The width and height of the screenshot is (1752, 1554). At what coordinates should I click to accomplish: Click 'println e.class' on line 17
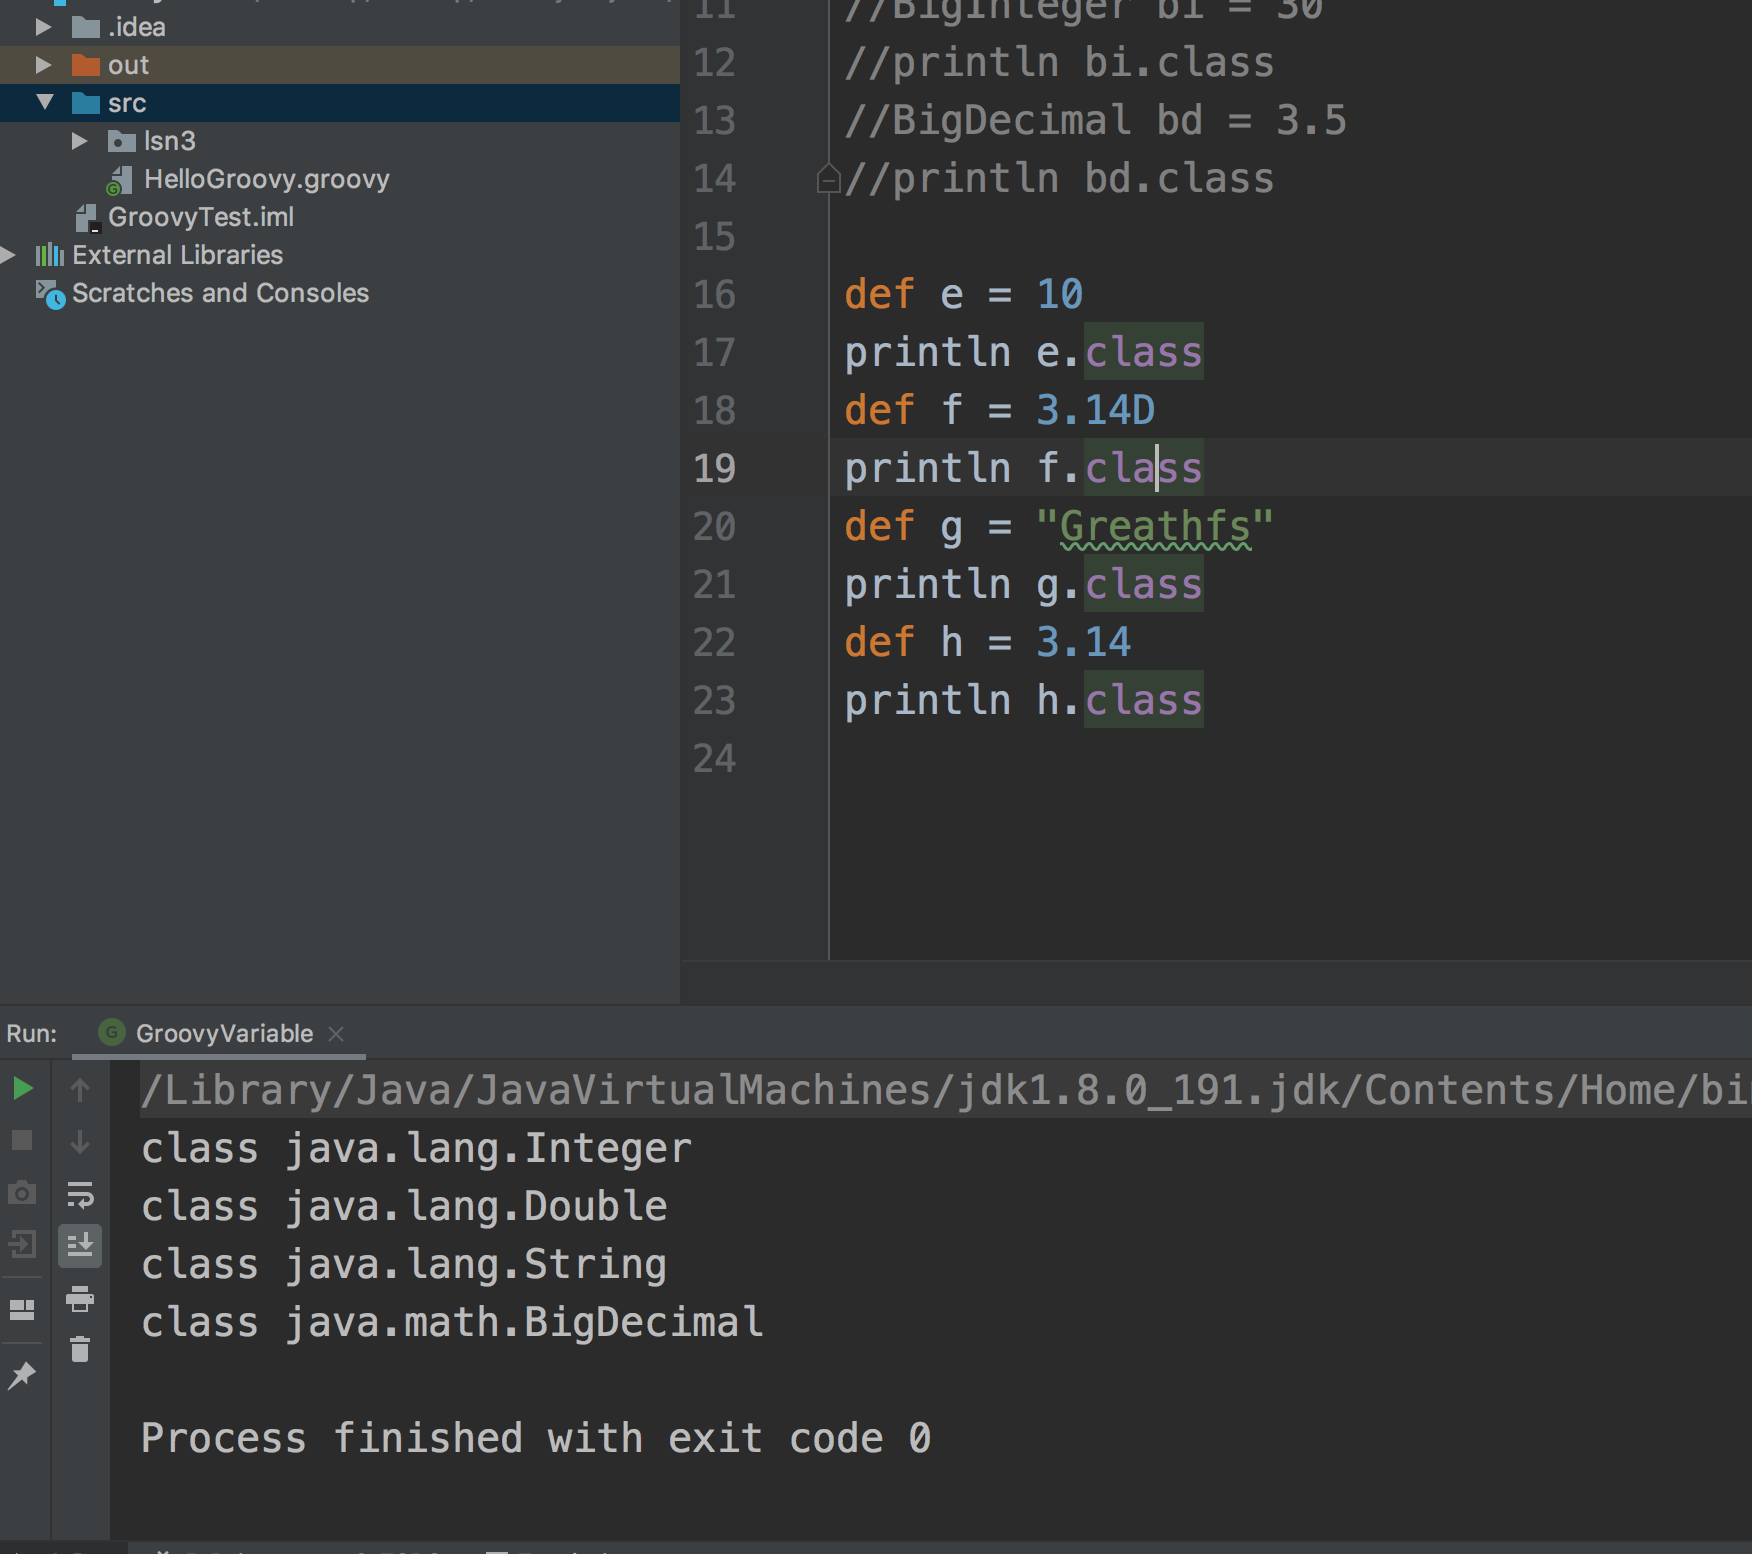[x=1023, y=352]
